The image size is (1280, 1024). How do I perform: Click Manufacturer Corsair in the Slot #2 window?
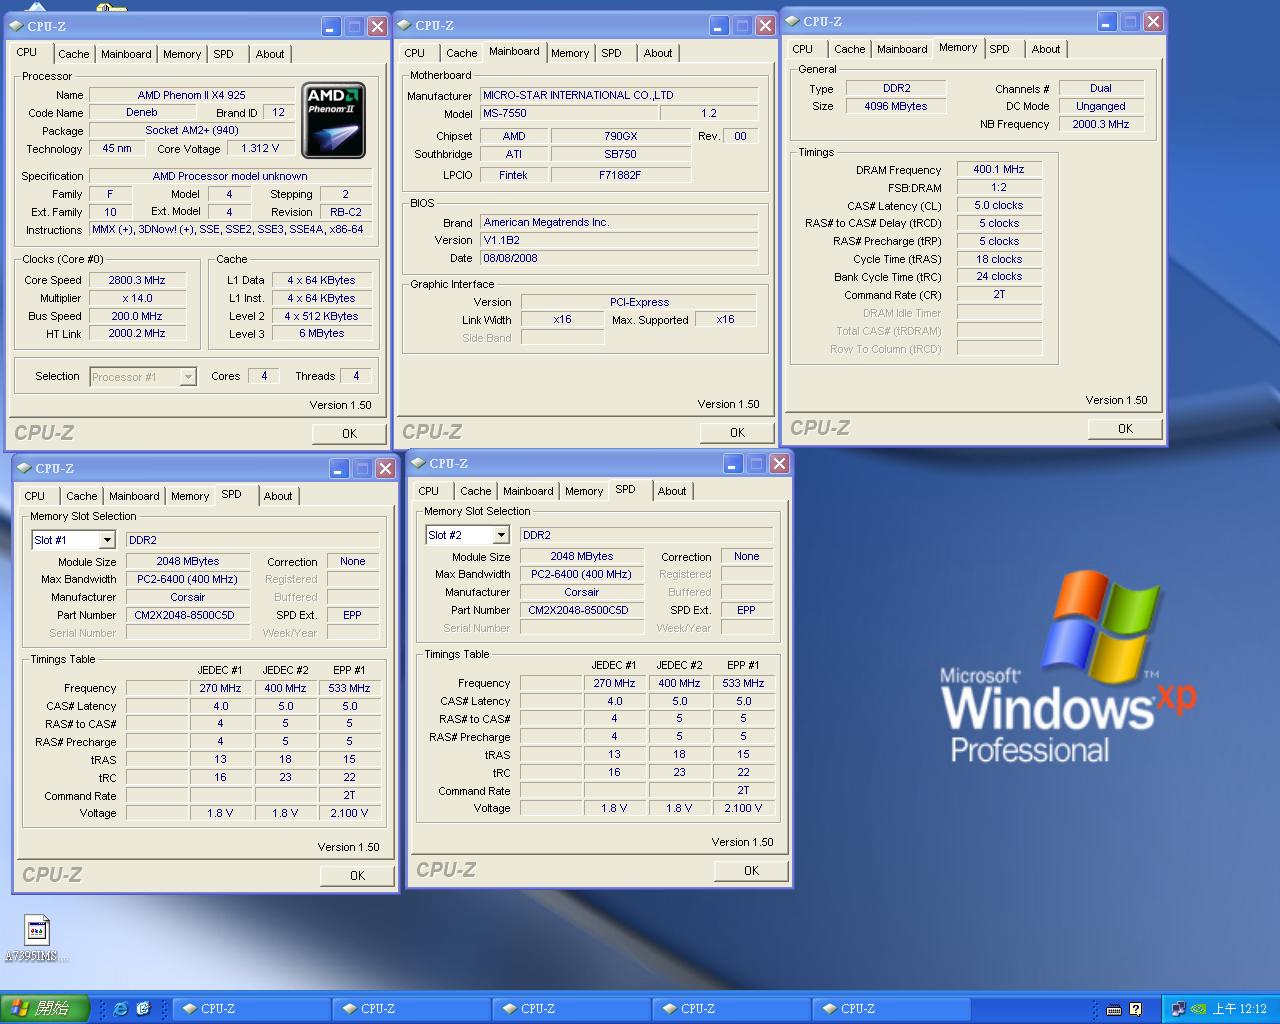tap(581, 592)
